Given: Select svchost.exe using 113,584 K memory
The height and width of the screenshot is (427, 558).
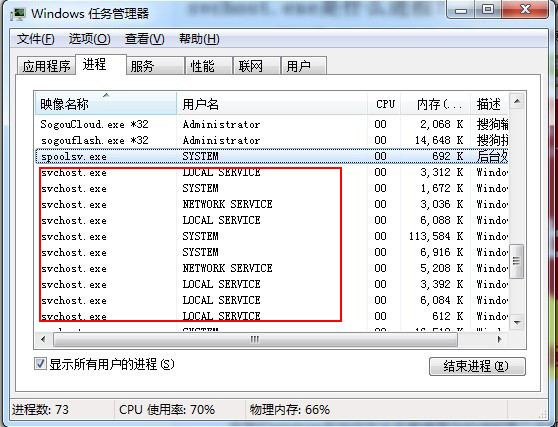Looking at the screenshot, I should [x=272, y=236].
